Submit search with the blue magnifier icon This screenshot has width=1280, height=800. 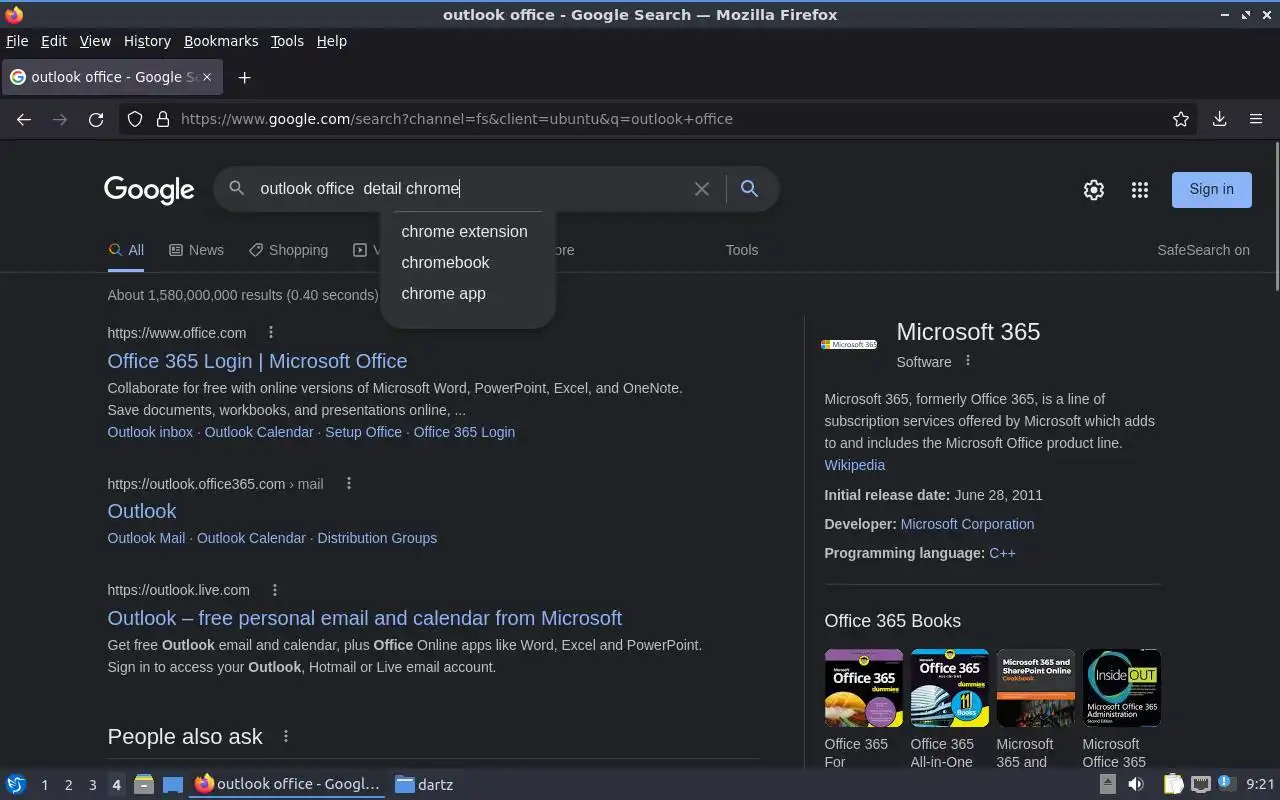tap(749, 188)
